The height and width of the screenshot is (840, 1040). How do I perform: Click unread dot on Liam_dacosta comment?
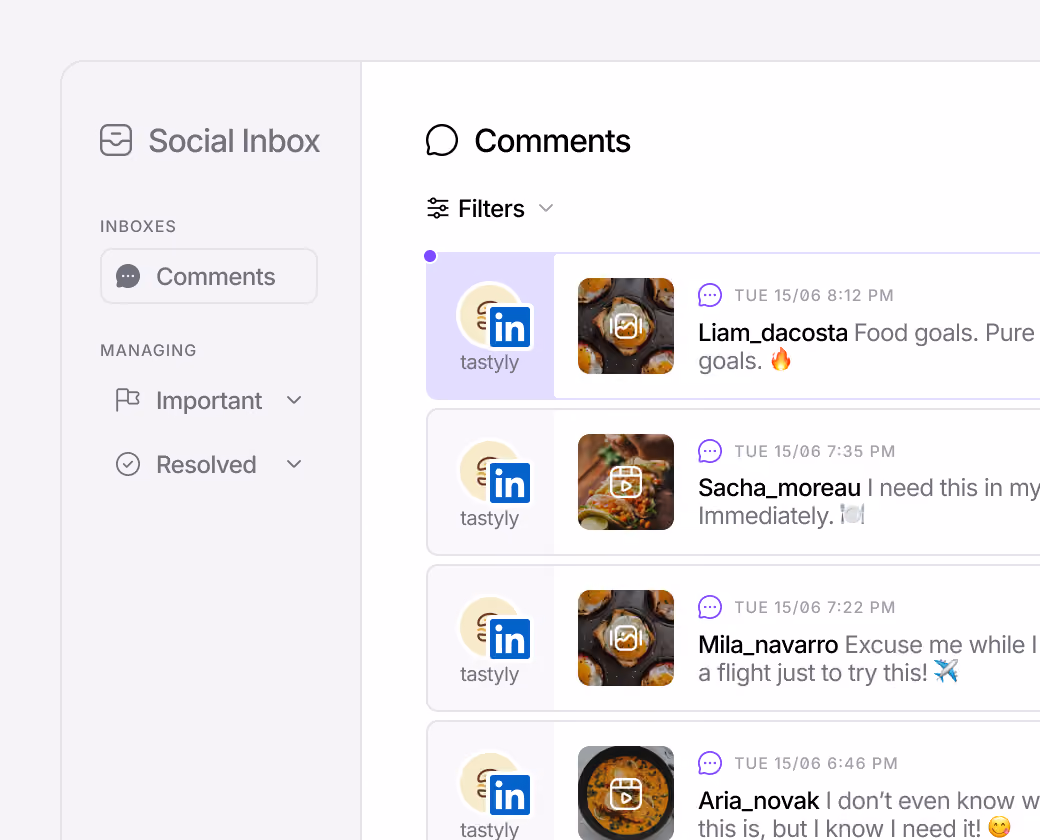pos(430,256)
